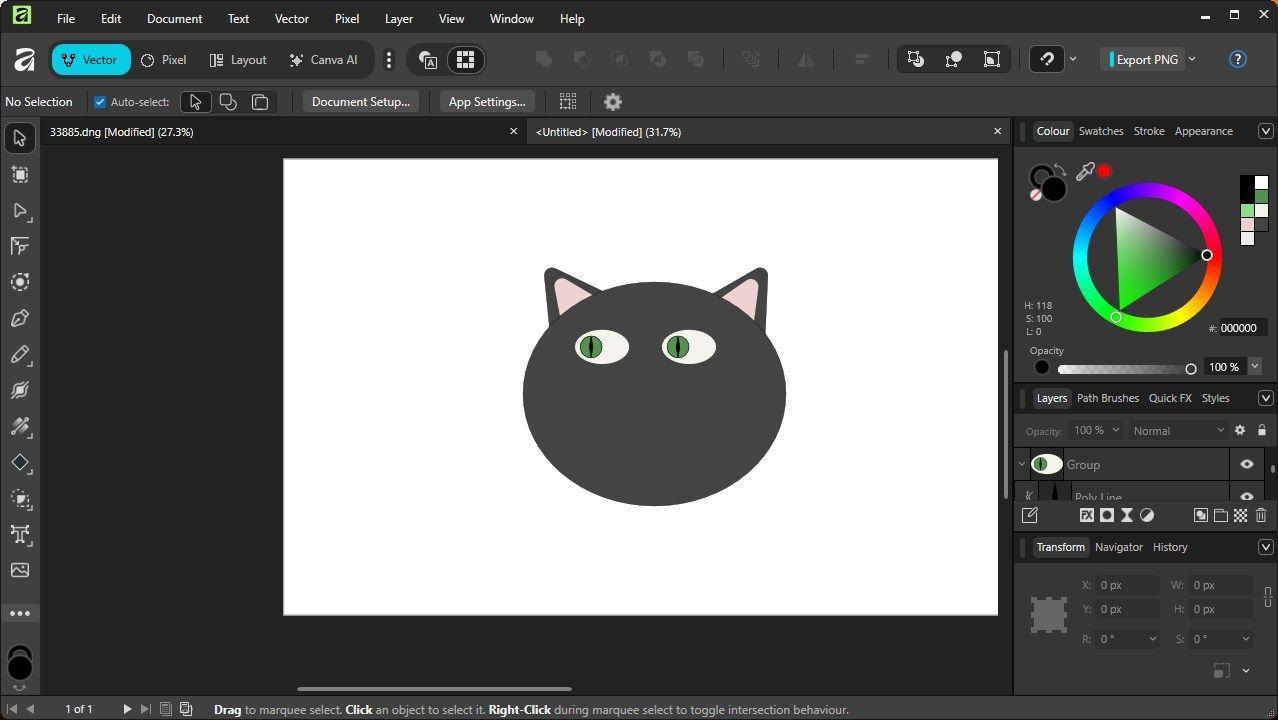Viewport: 1278px width, 720px height.
Task: Delete layer with the trash icon
Action: click(x=1261, y=516)
